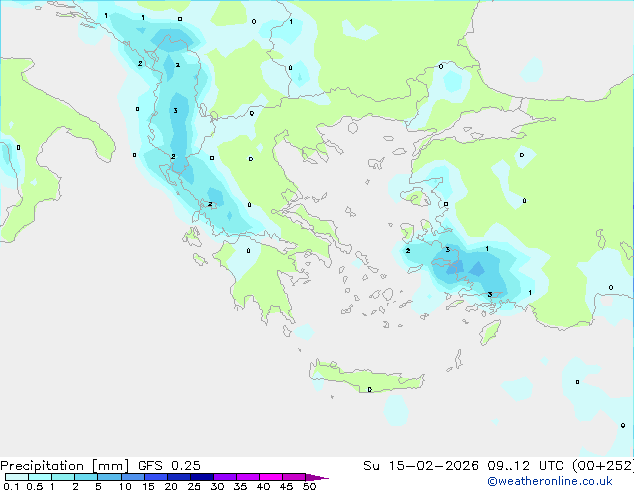Click the 0.5–1 mm legend swatch
This screenshot has width=634, height=490.
(x=40, y=477)
